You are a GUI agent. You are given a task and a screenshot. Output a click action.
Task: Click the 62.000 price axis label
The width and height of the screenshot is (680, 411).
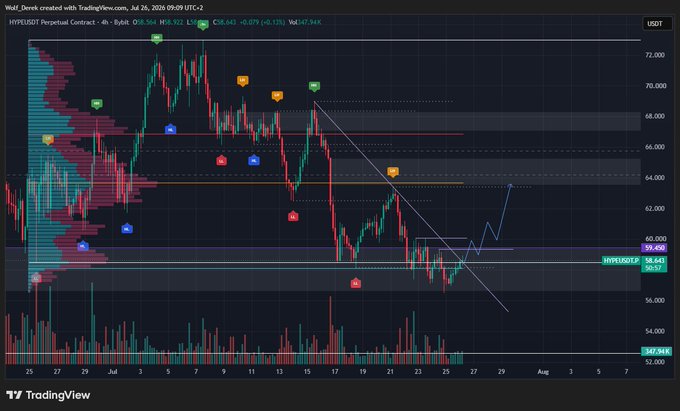pos(655,209)
